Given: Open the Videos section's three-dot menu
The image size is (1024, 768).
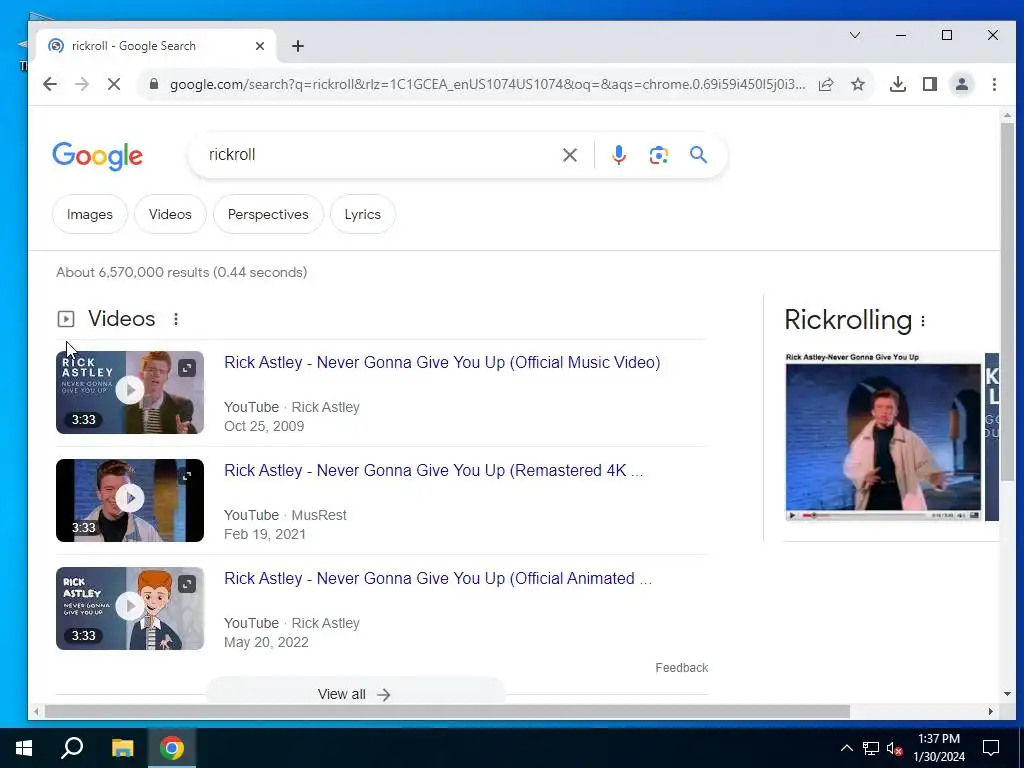Looking at the screenshot, I should point(176,319).
